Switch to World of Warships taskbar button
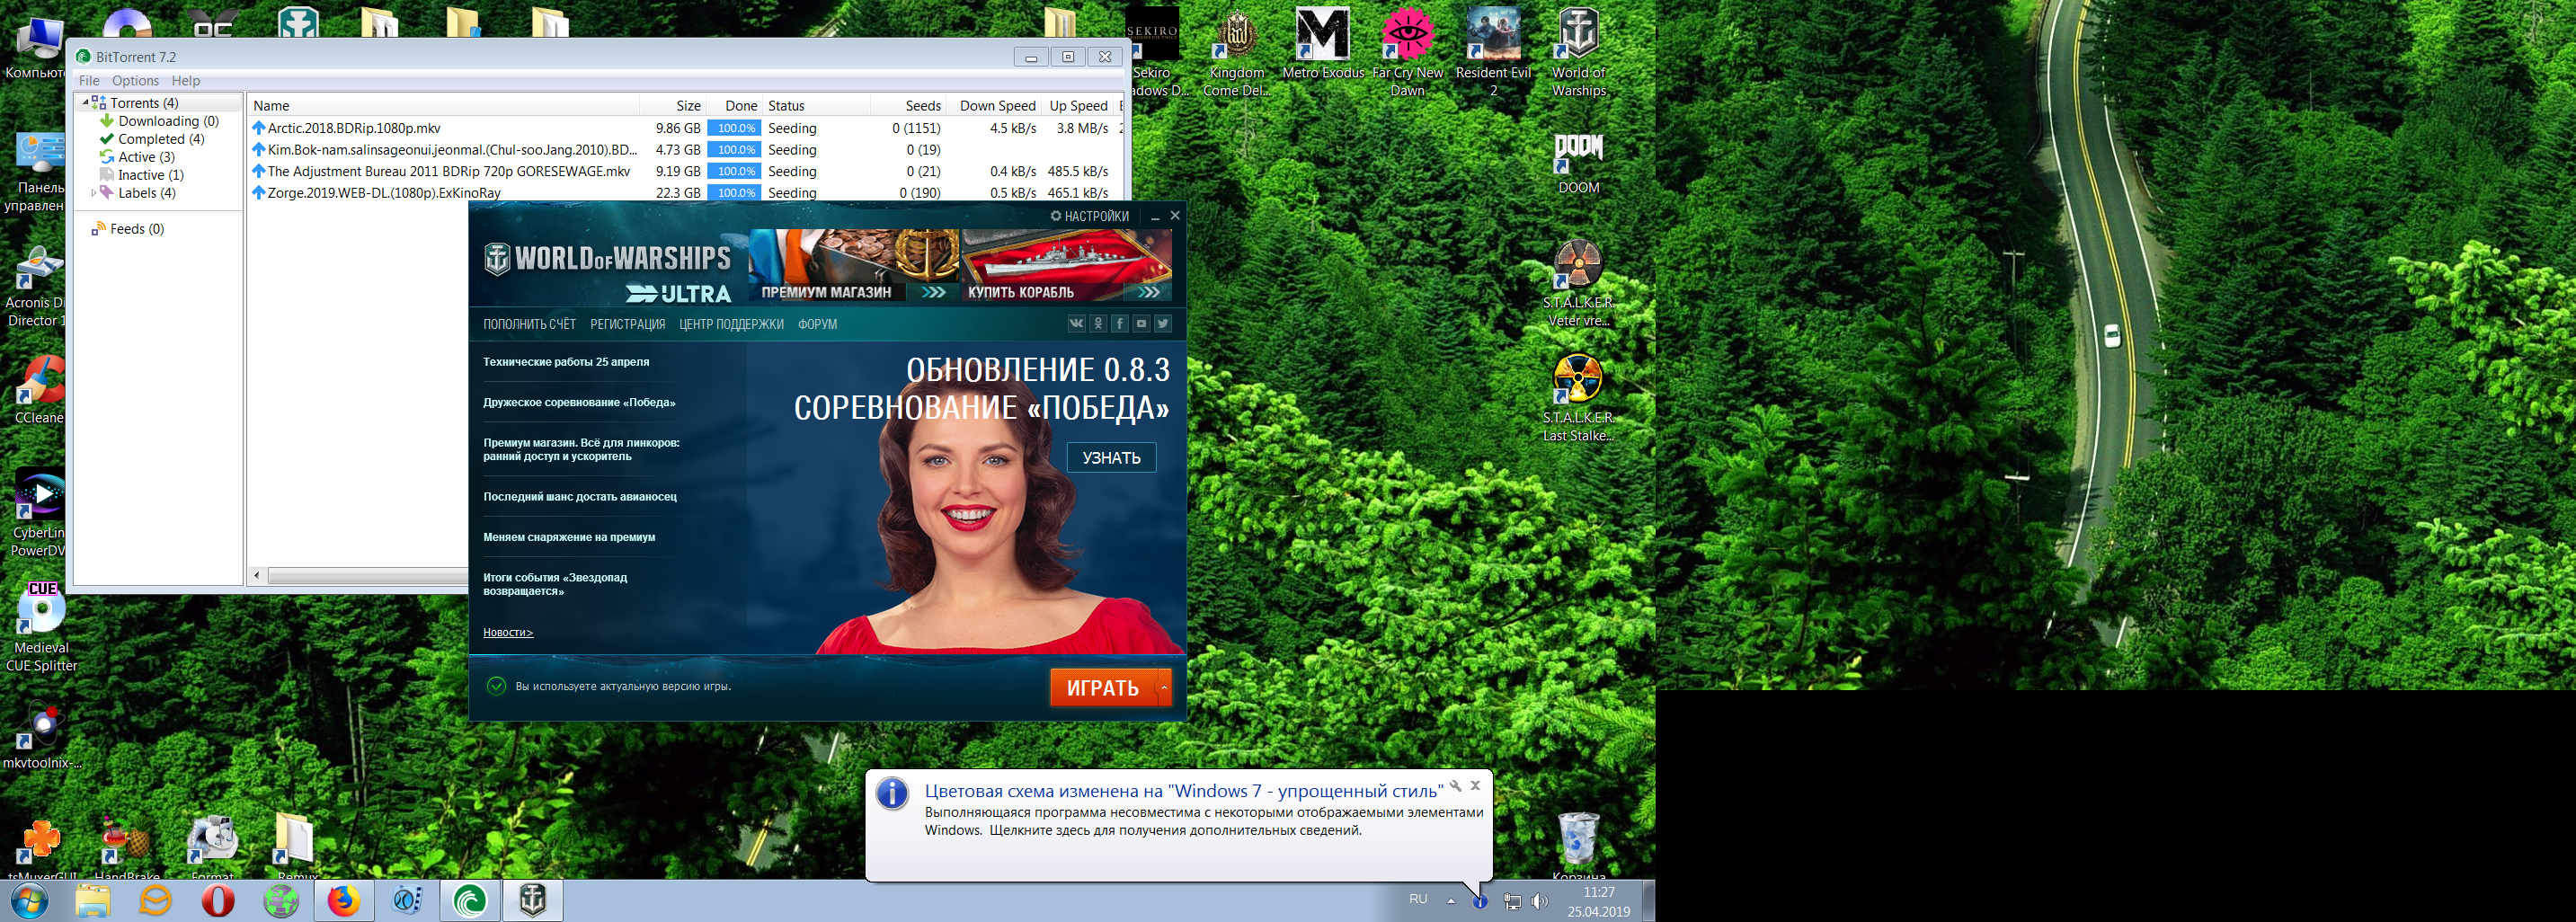 [x=533, y=901]
